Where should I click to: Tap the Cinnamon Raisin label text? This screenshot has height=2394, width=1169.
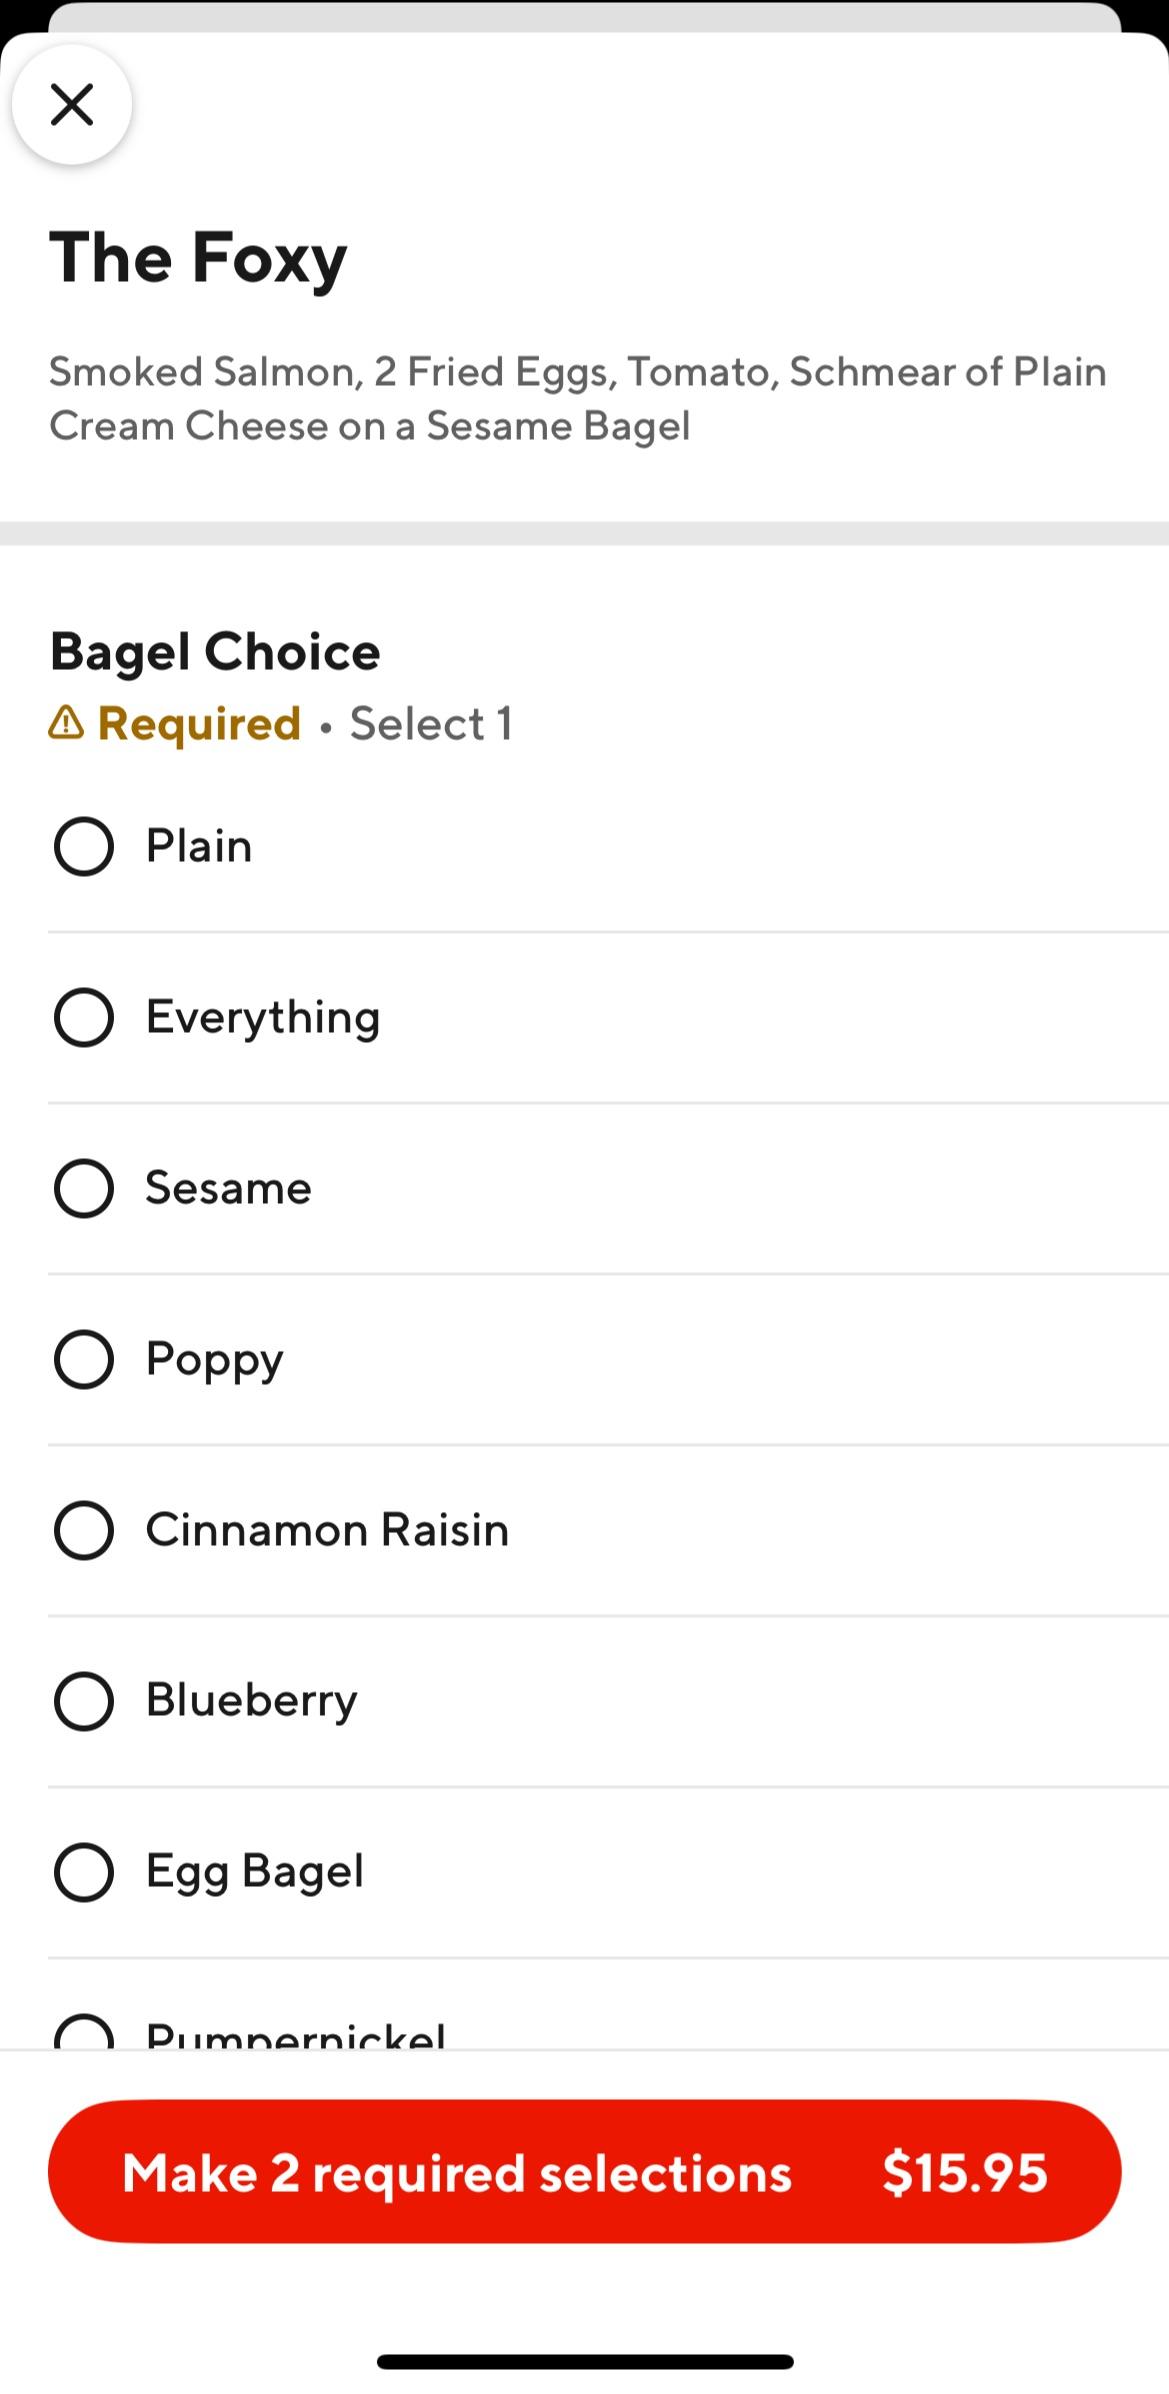pos(327,1530)
